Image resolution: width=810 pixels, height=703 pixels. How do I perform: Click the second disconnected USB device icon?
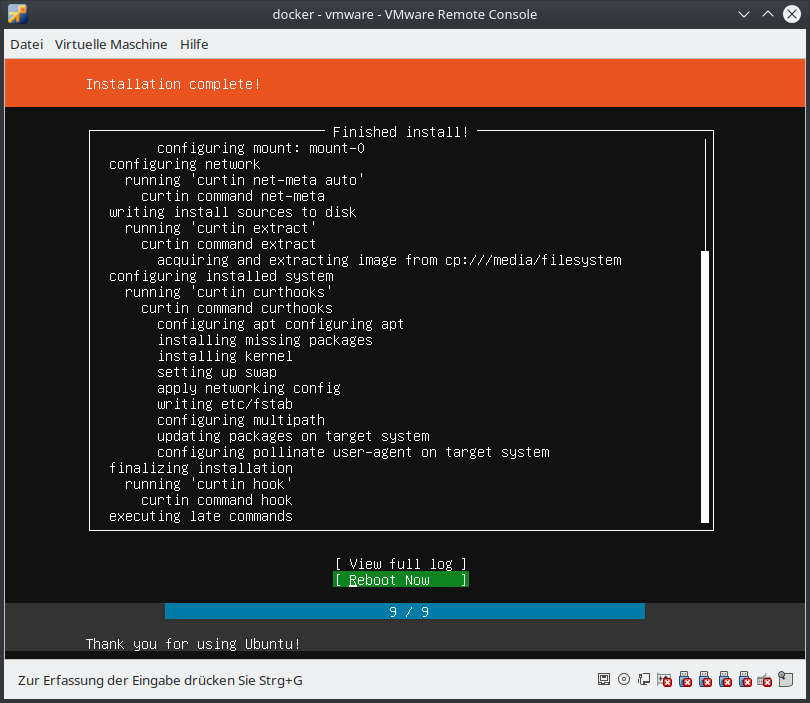(x=704, y=680)
